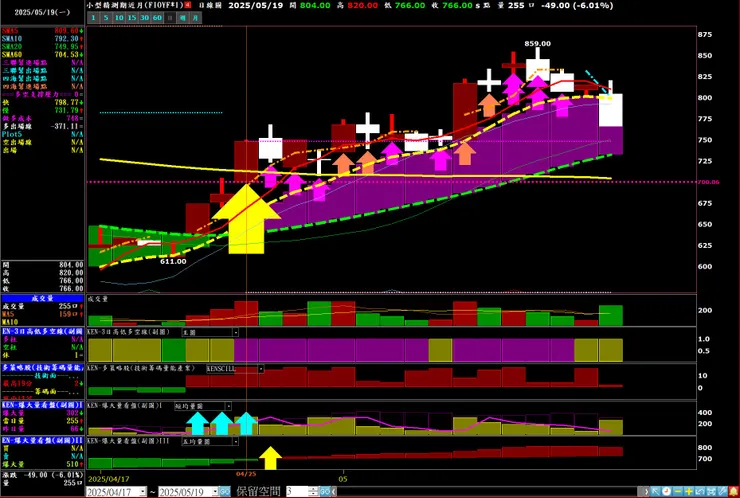Select the KEN-爆大量看盤(副圖)I left header
This screenshot has height=498, width=740.
42,405
